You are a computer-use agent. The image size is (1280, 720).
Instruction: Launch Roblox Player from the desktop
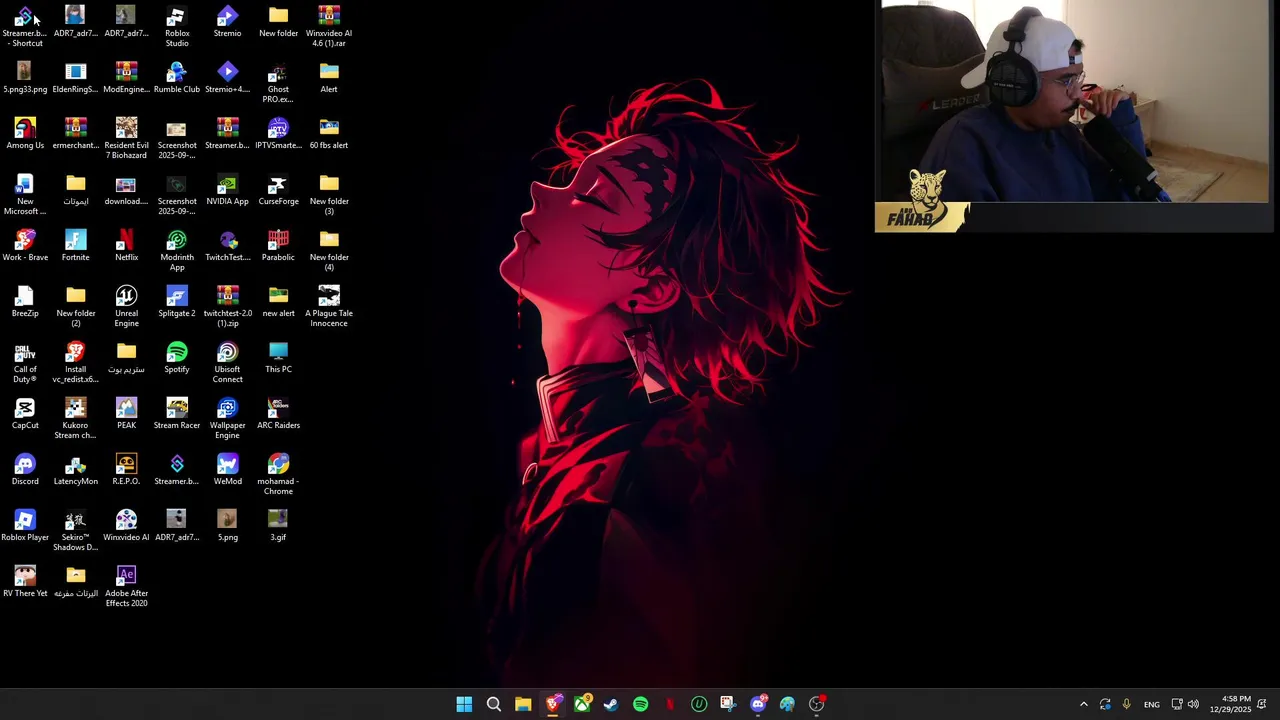point(25,526)
